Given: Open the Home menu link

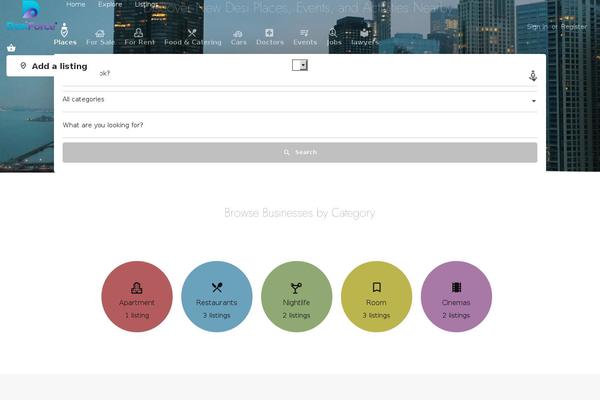Looking at the screenshot, I should point(76,5).
